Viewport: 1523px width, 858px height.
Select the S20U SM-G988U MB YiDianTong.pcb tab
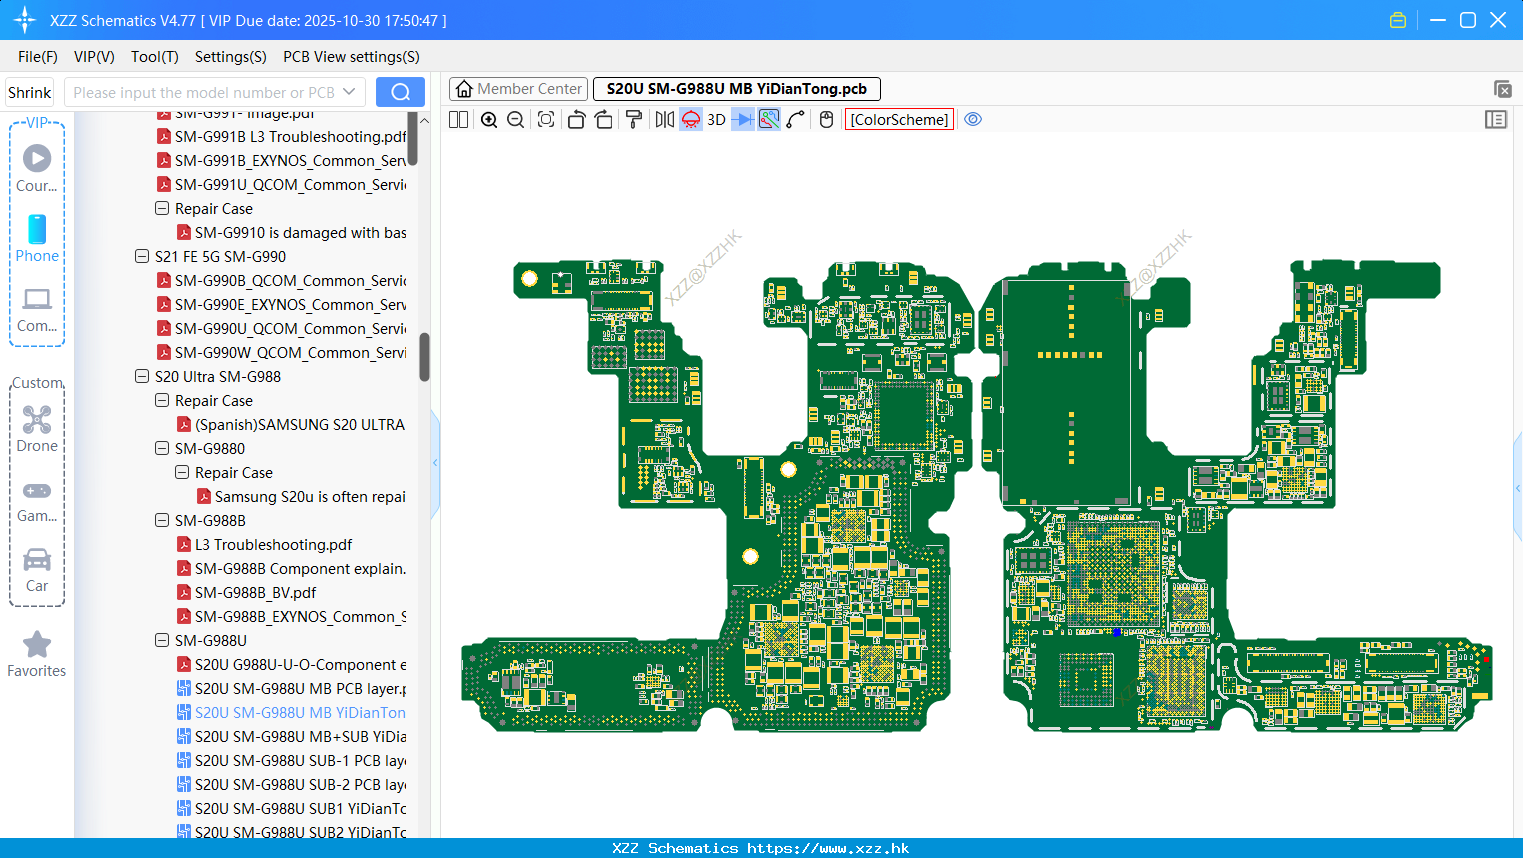pos(737,89)
